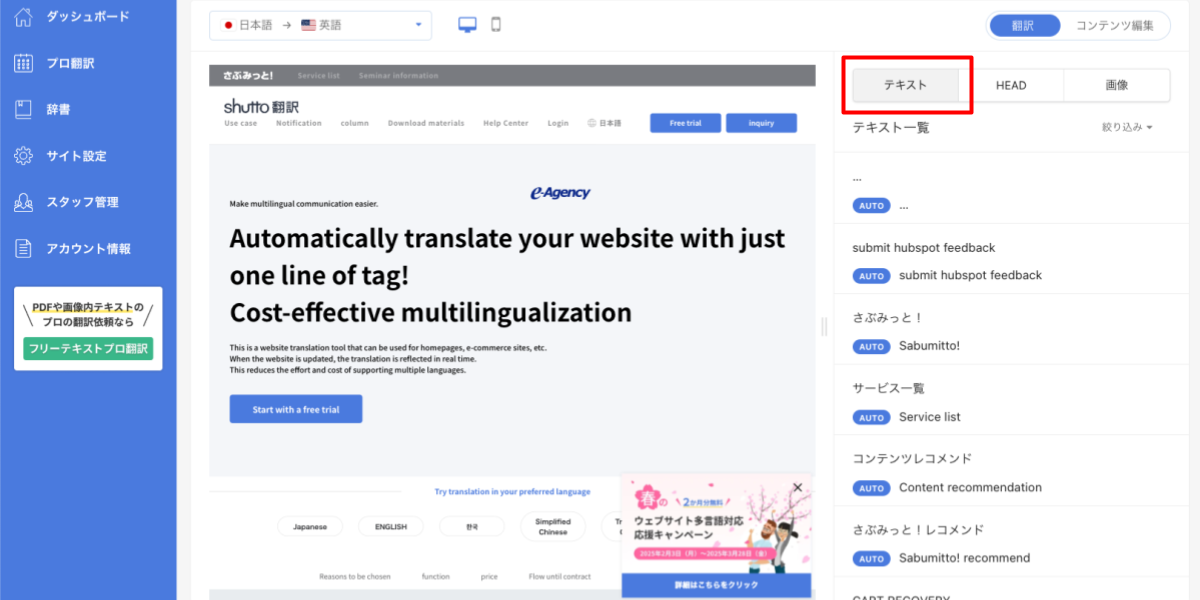Select the コンテンツ編集 mode toggle

click(1115, 26)
